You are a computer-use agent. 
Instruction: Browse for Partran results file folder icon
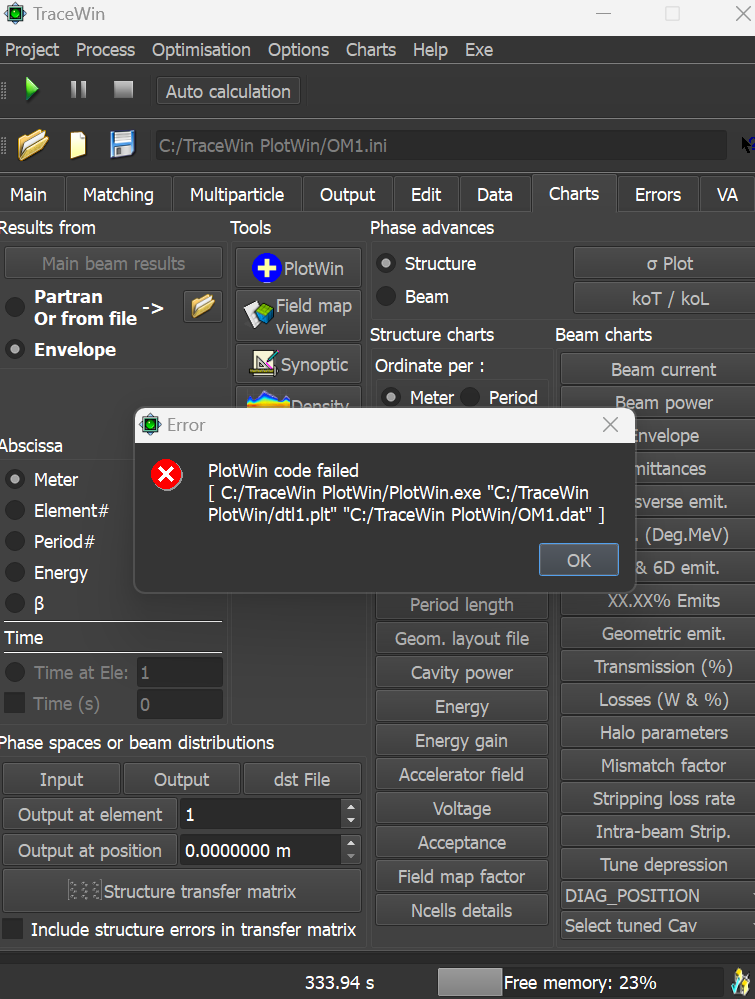click(x=203, y=306)
